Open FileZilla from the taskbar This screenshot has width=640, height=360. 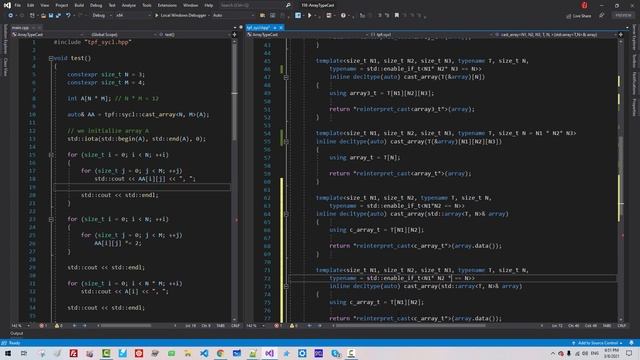pos(73,353)
